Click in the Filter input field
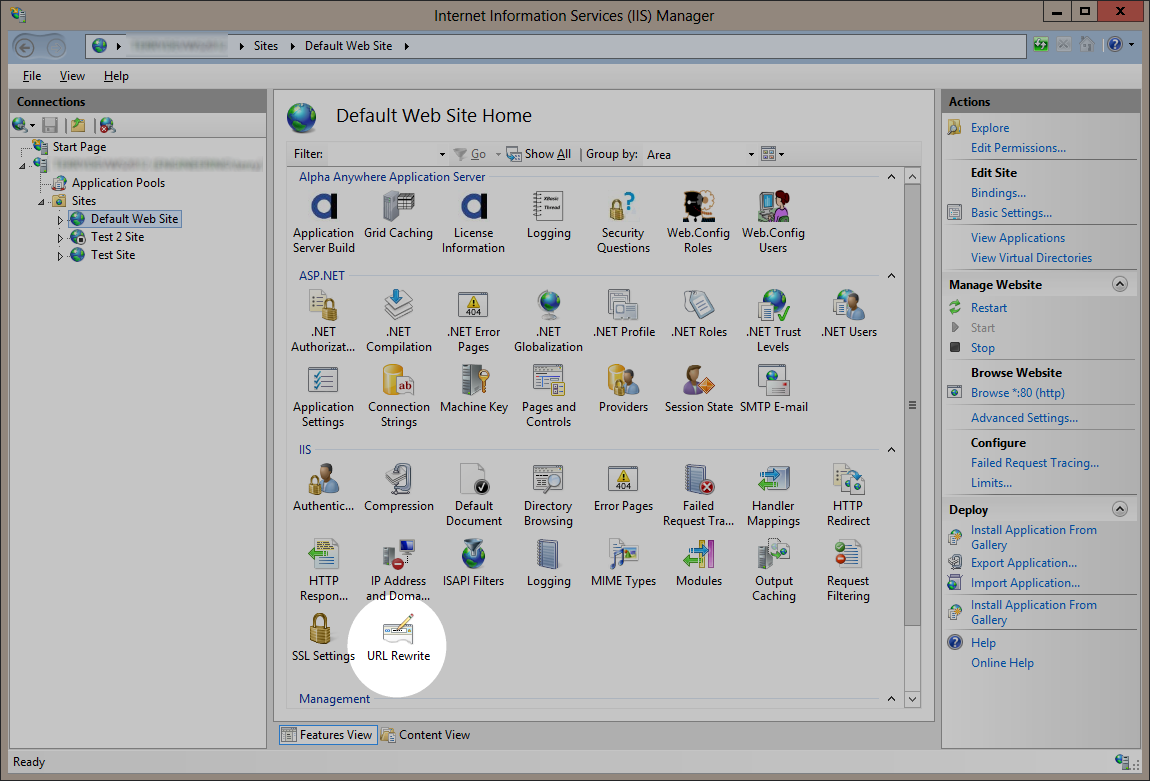Viewport: 1150px width, 781px height. 381,154
